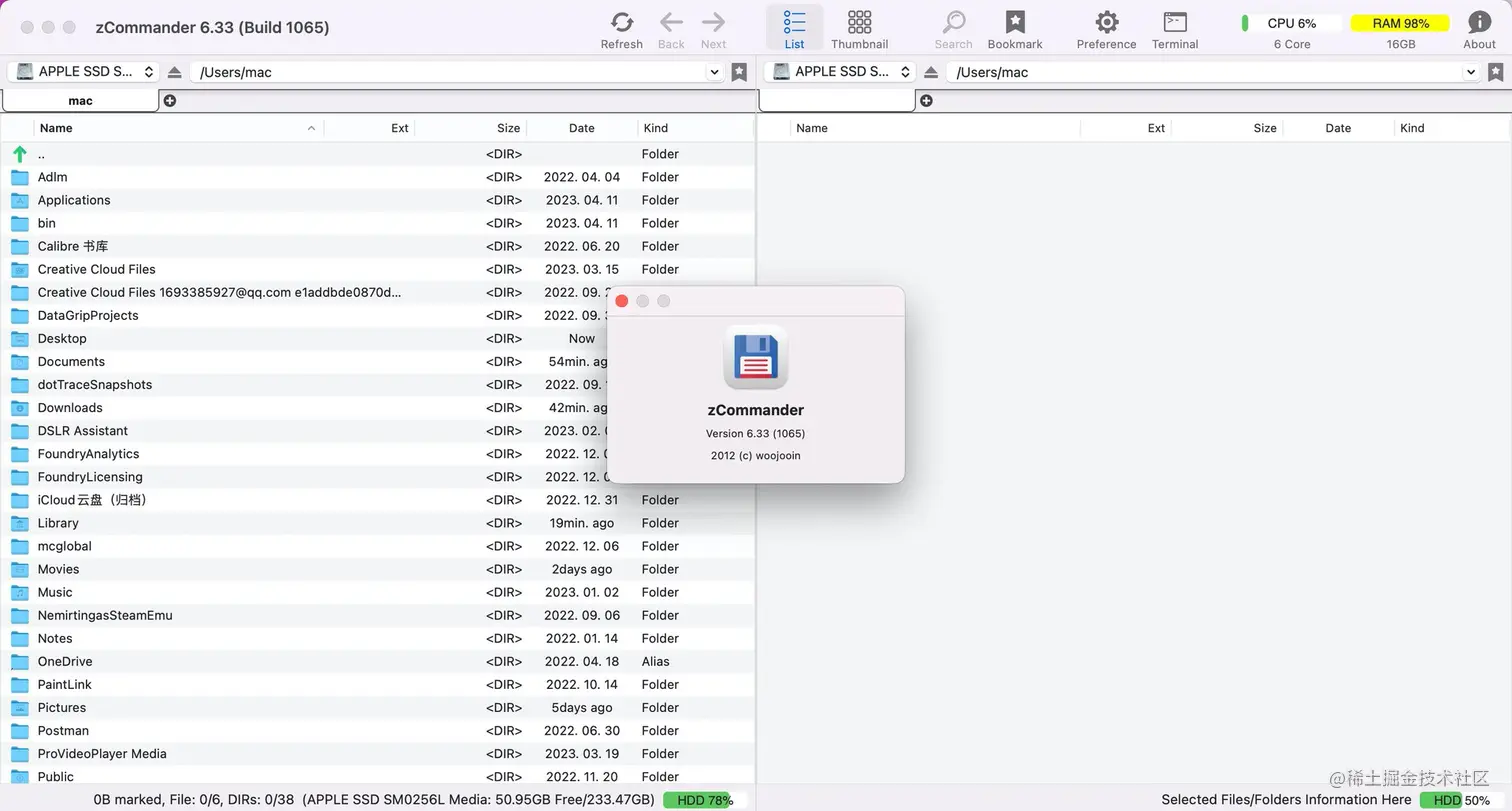Add a new tab in right pane
Viewport: 1512px width, 811px height.
point(926,101)
